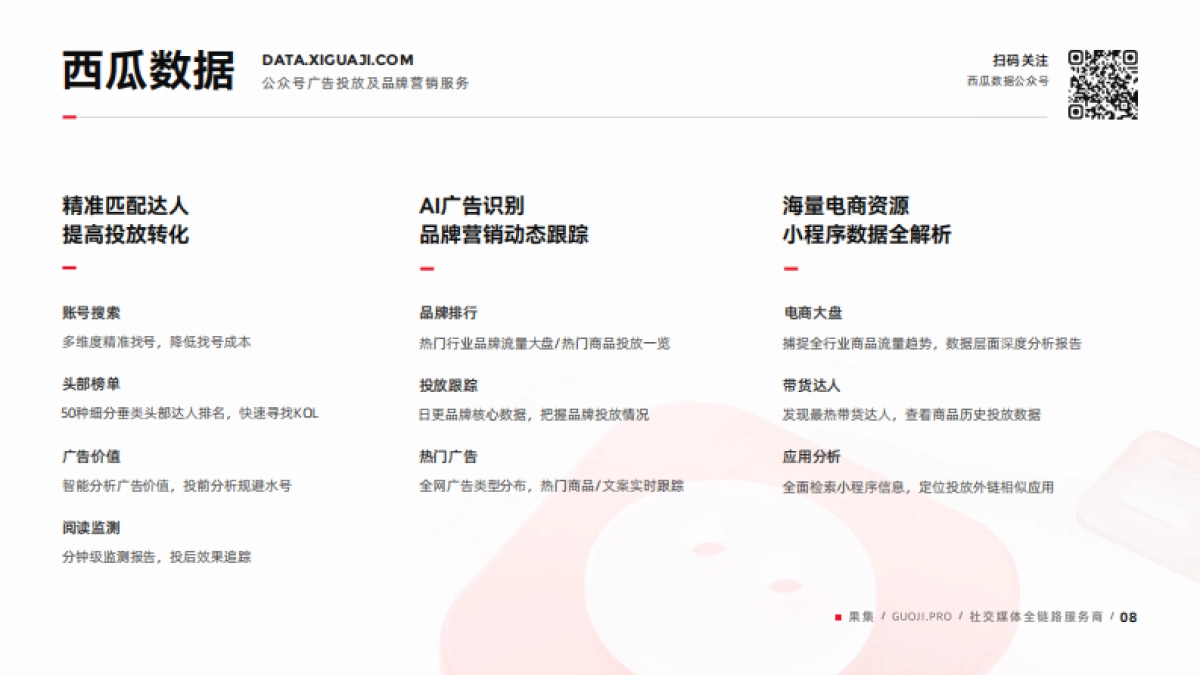This screenshot has width=1200, height=675.
Task: Click the page number 08 in footer
Action: tap(1131, 618)
